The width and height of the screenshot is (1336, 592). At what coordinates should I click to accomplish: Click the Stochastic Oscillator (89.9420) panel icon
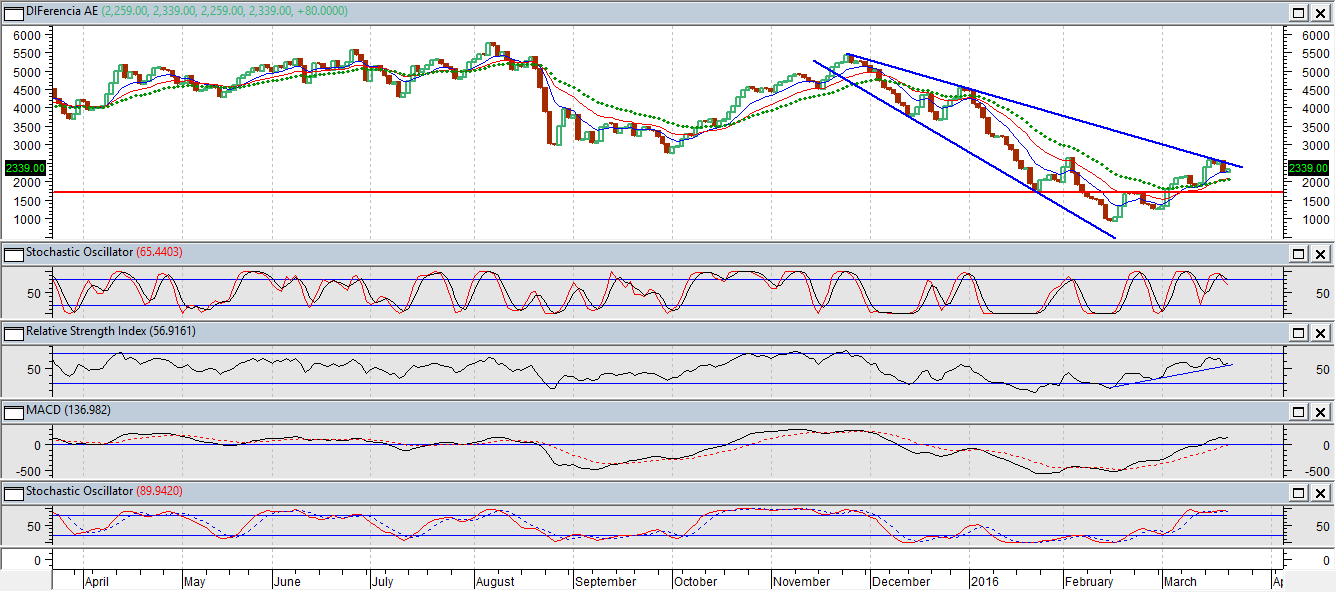coord(13,492)
